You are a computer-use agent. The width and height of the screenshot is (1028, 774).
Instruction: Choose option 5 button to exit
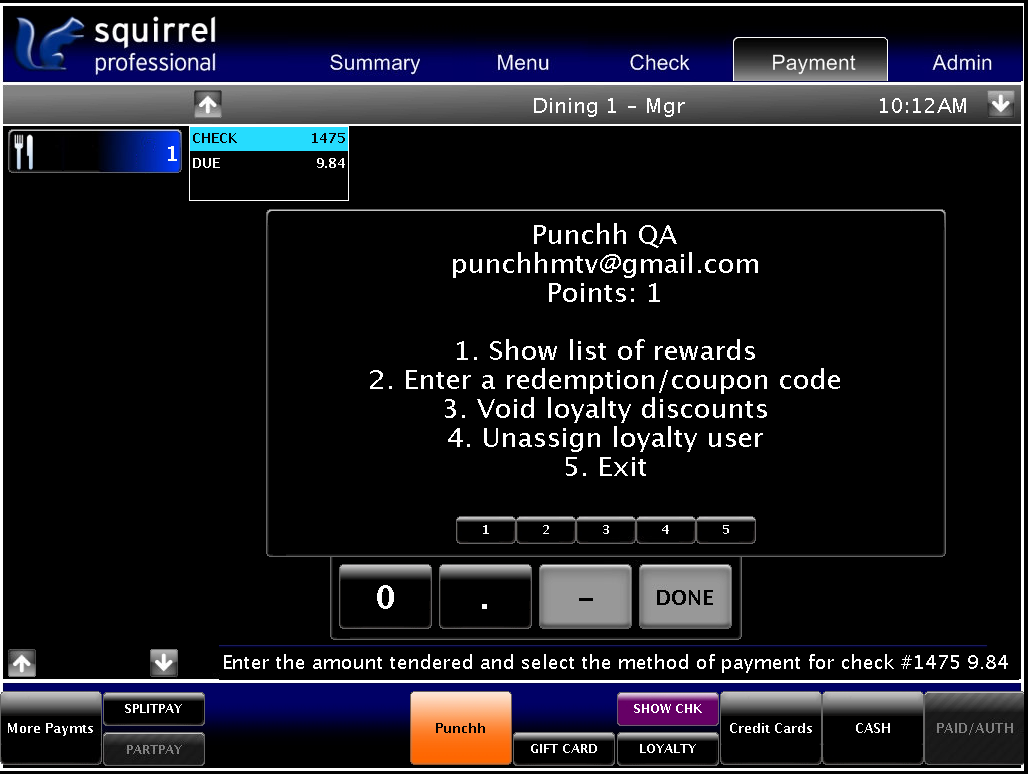point(726,530)
